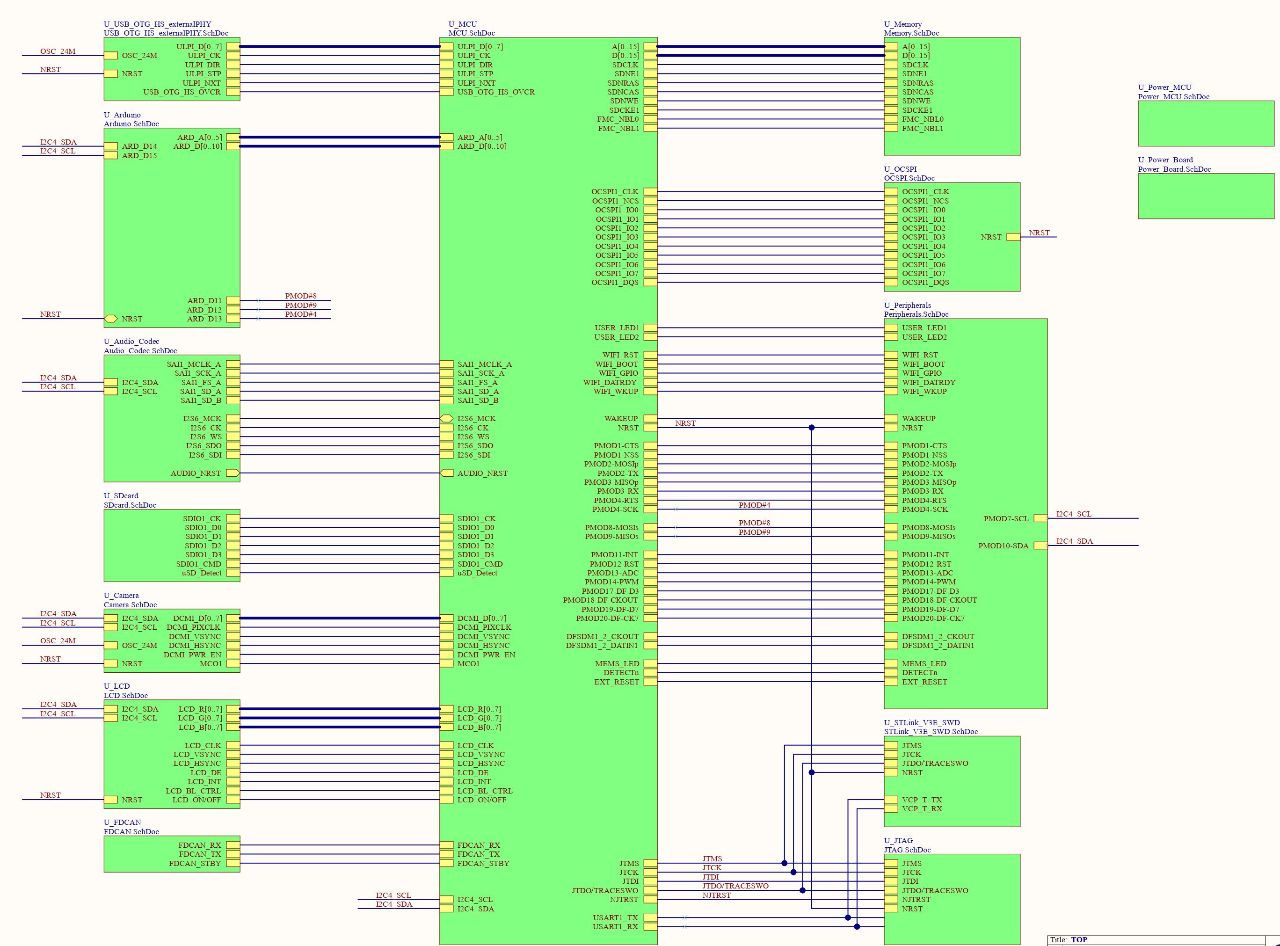This screenshot has height=946, width=1280.
Task: Select the JTAG.SchDoc file name label
Action: coord(907,850)
